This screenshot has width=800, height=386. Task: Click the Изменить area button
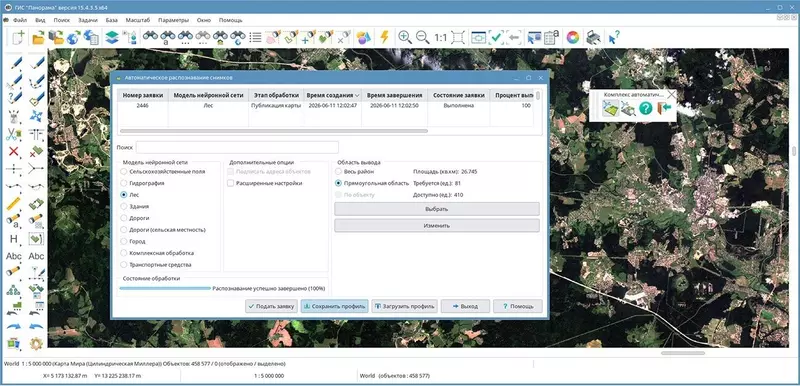[x=437, y=225]
